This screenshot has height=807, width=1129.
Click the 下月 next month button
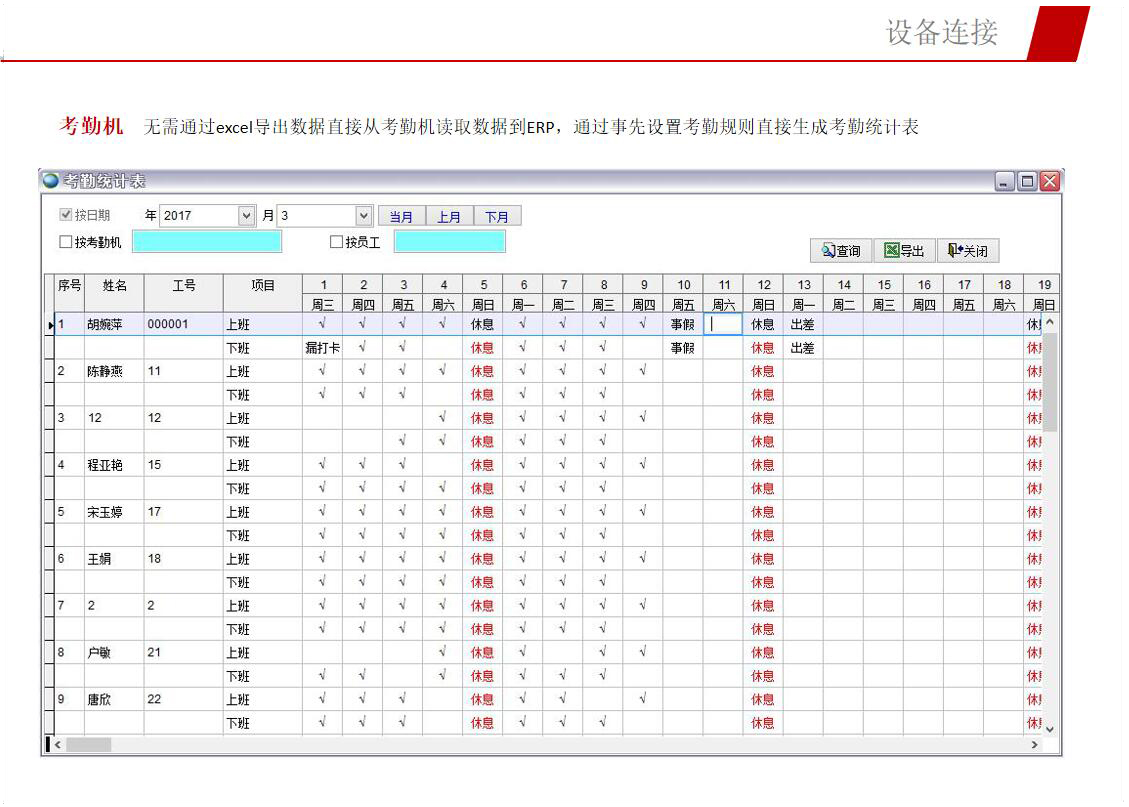(497, 216)
